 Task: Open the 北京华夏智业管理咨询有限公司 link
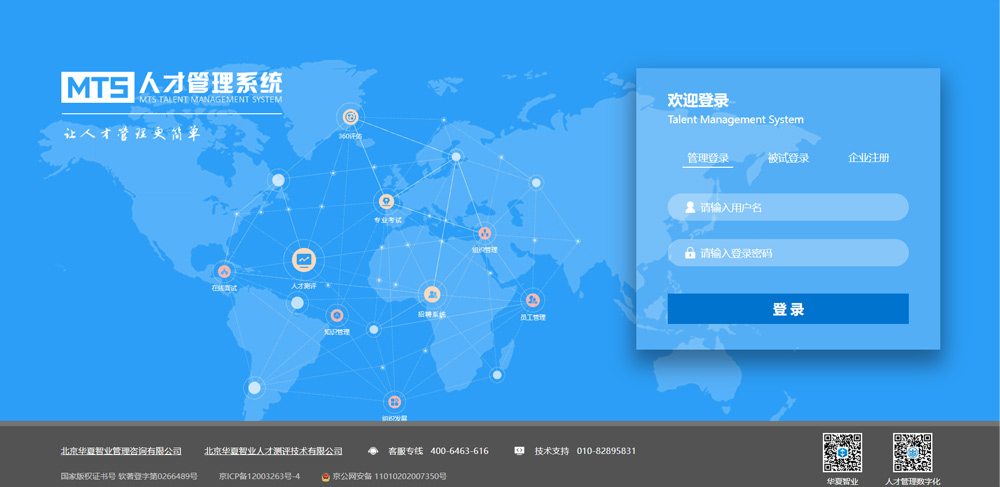point(121,451)
